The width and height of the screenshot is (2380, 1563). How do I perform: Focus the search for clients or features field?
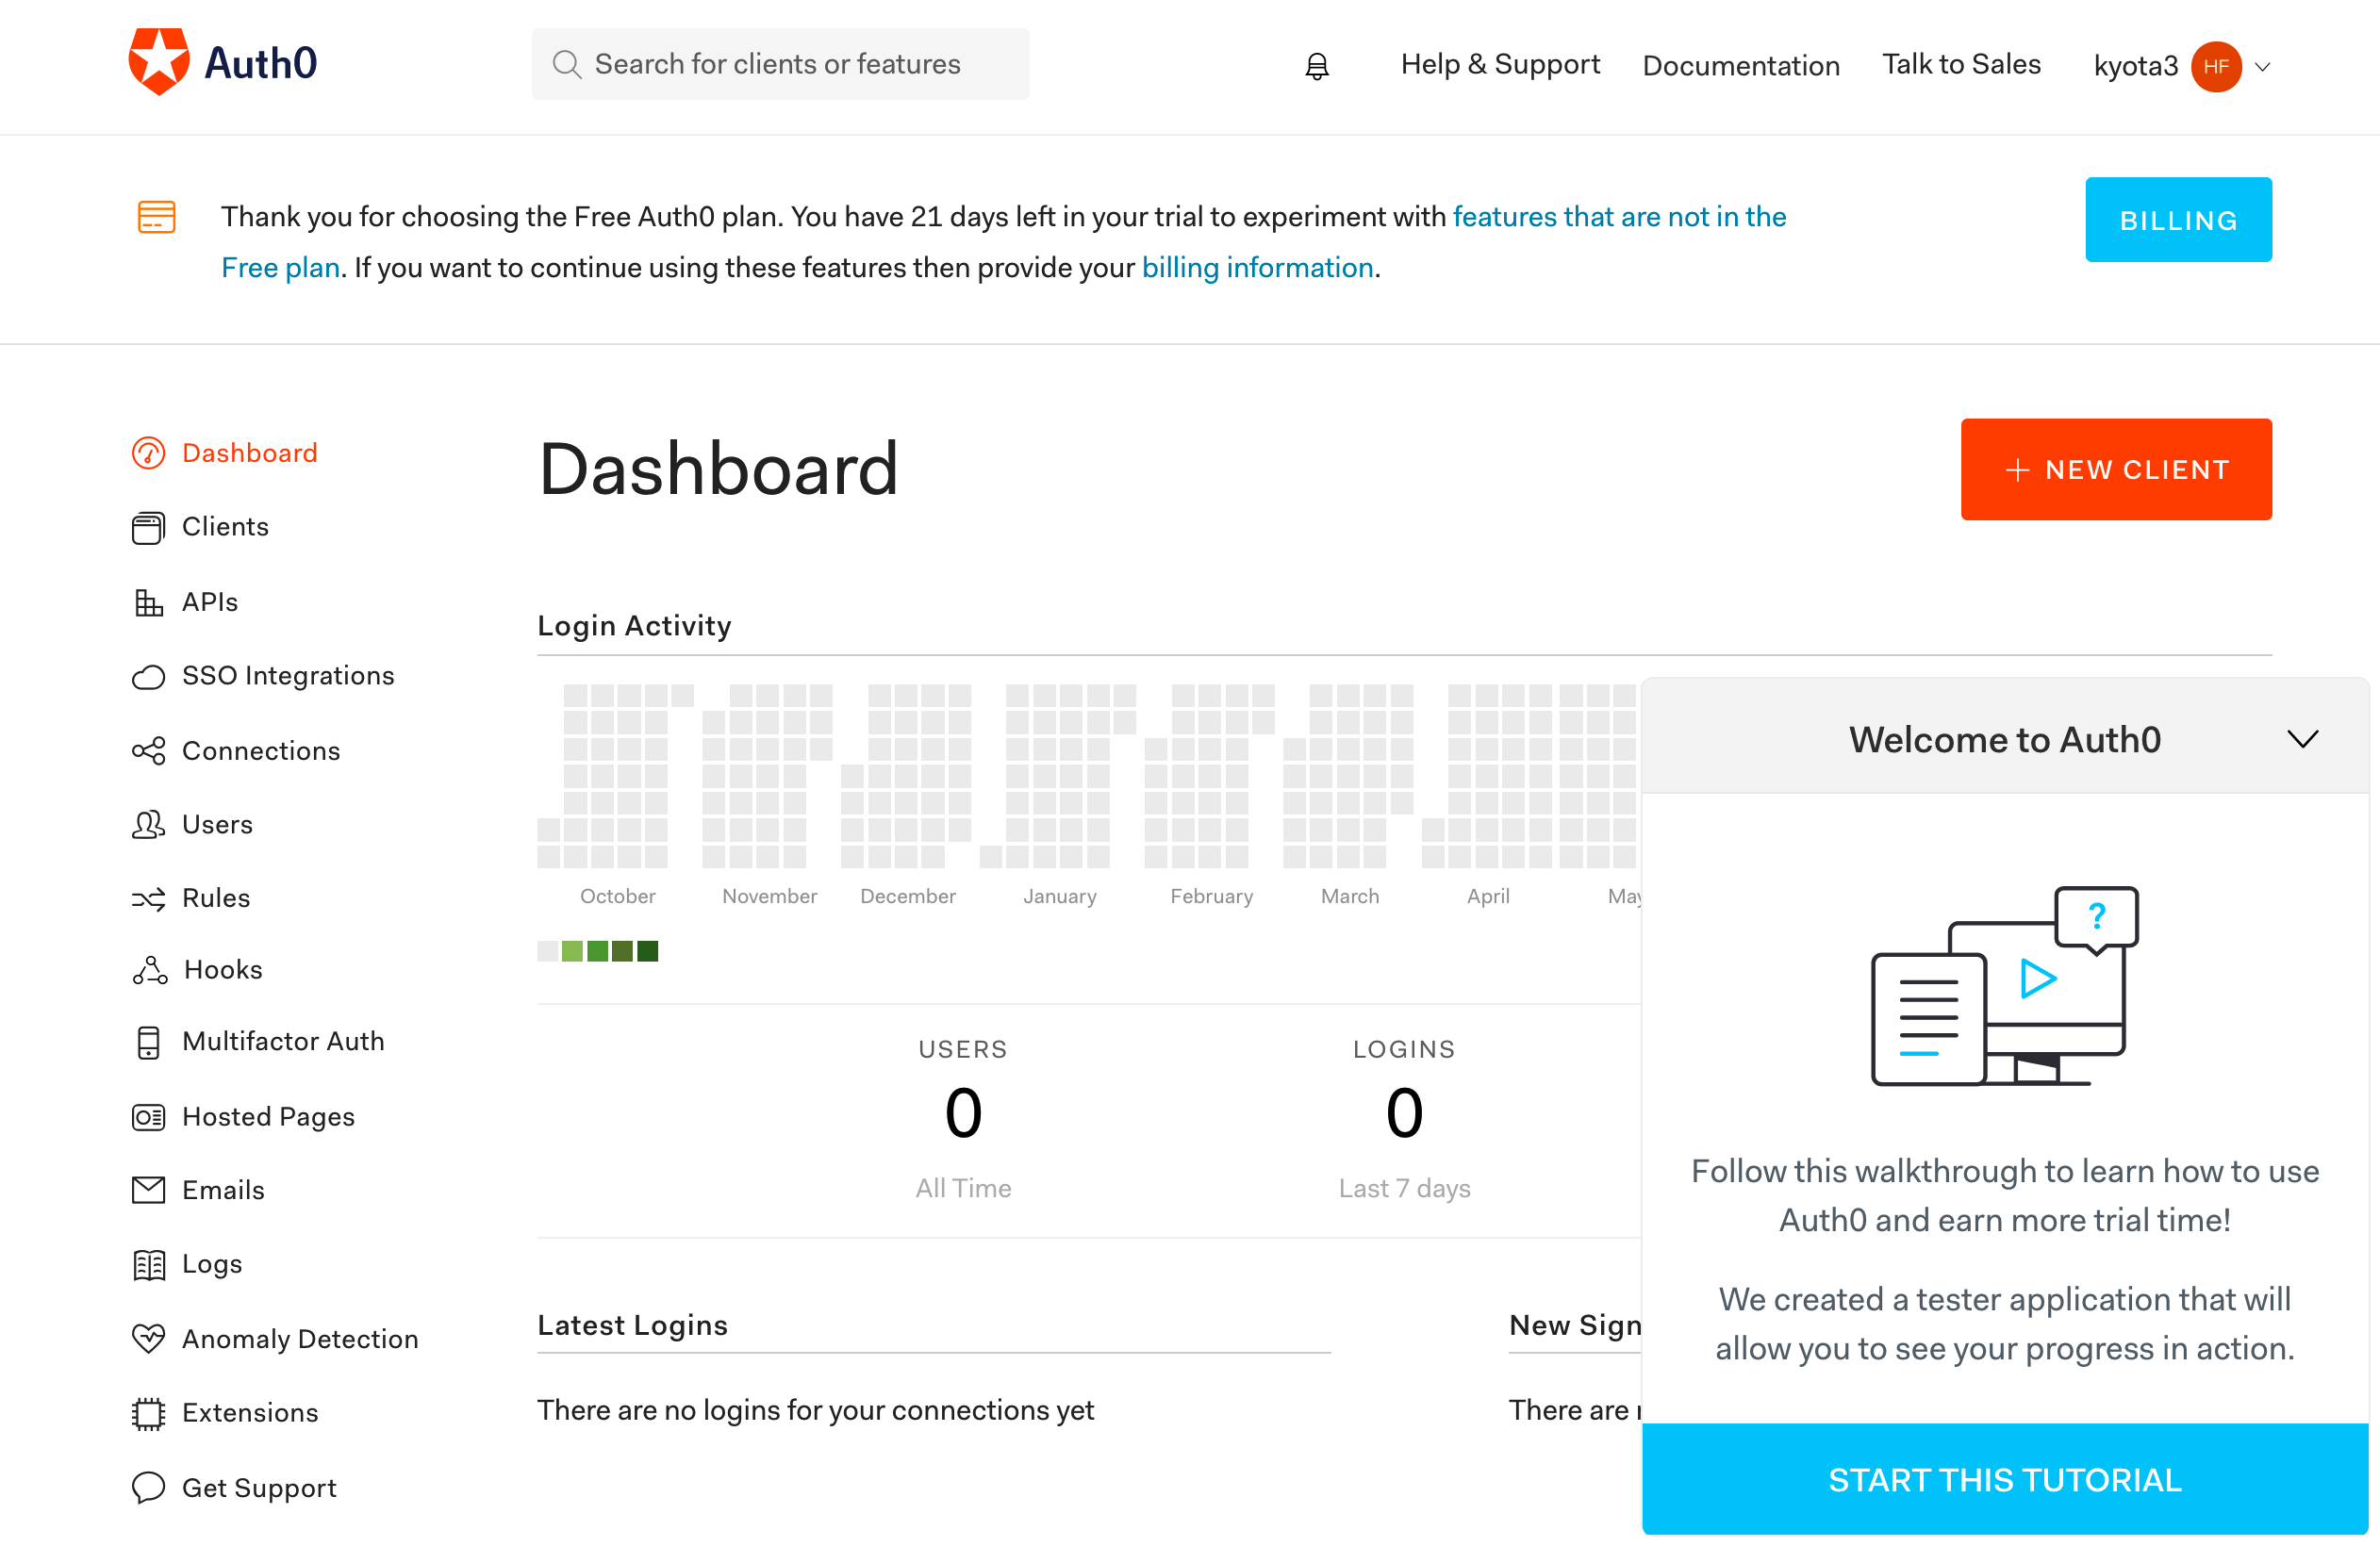tap(780, 64)
